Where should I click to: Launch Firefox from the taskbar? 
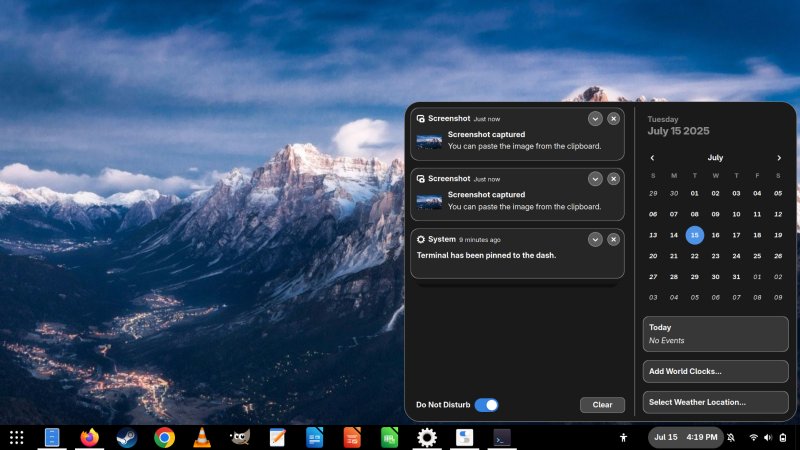pos(89,437)
